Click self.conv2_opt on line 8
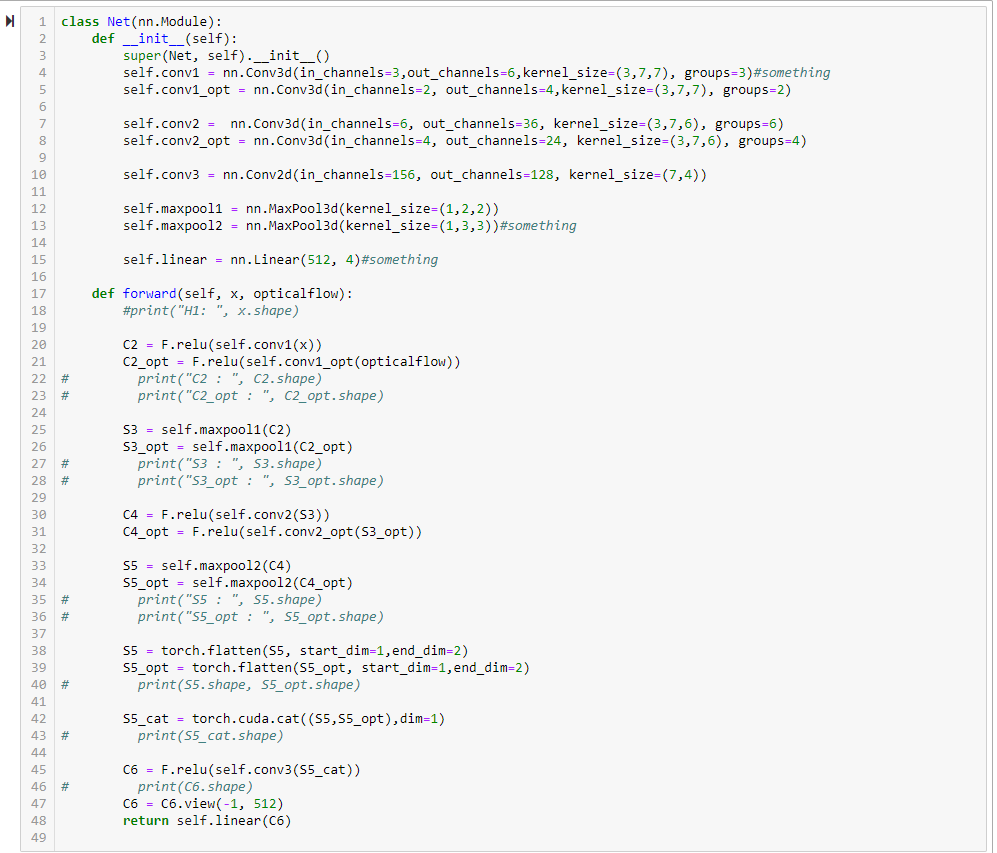Viewport: 997px width, 853px height. (x=172, y=141)
